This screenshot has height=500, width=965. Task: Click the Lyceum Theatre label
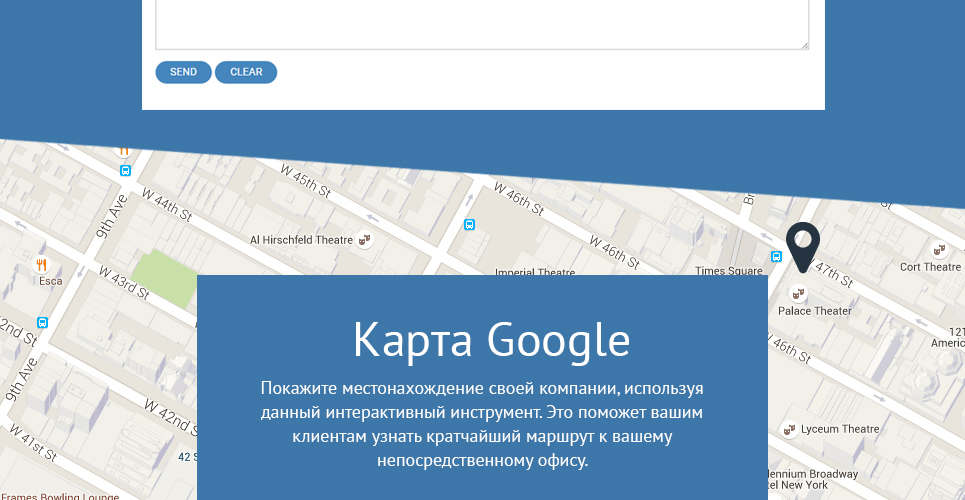click(840, 429)
